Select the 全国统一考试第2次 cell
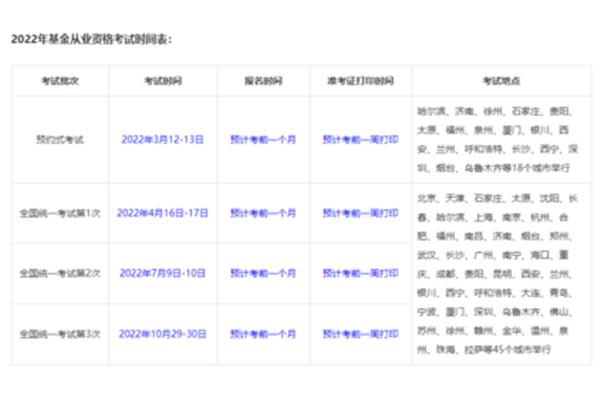 point(60,273)
